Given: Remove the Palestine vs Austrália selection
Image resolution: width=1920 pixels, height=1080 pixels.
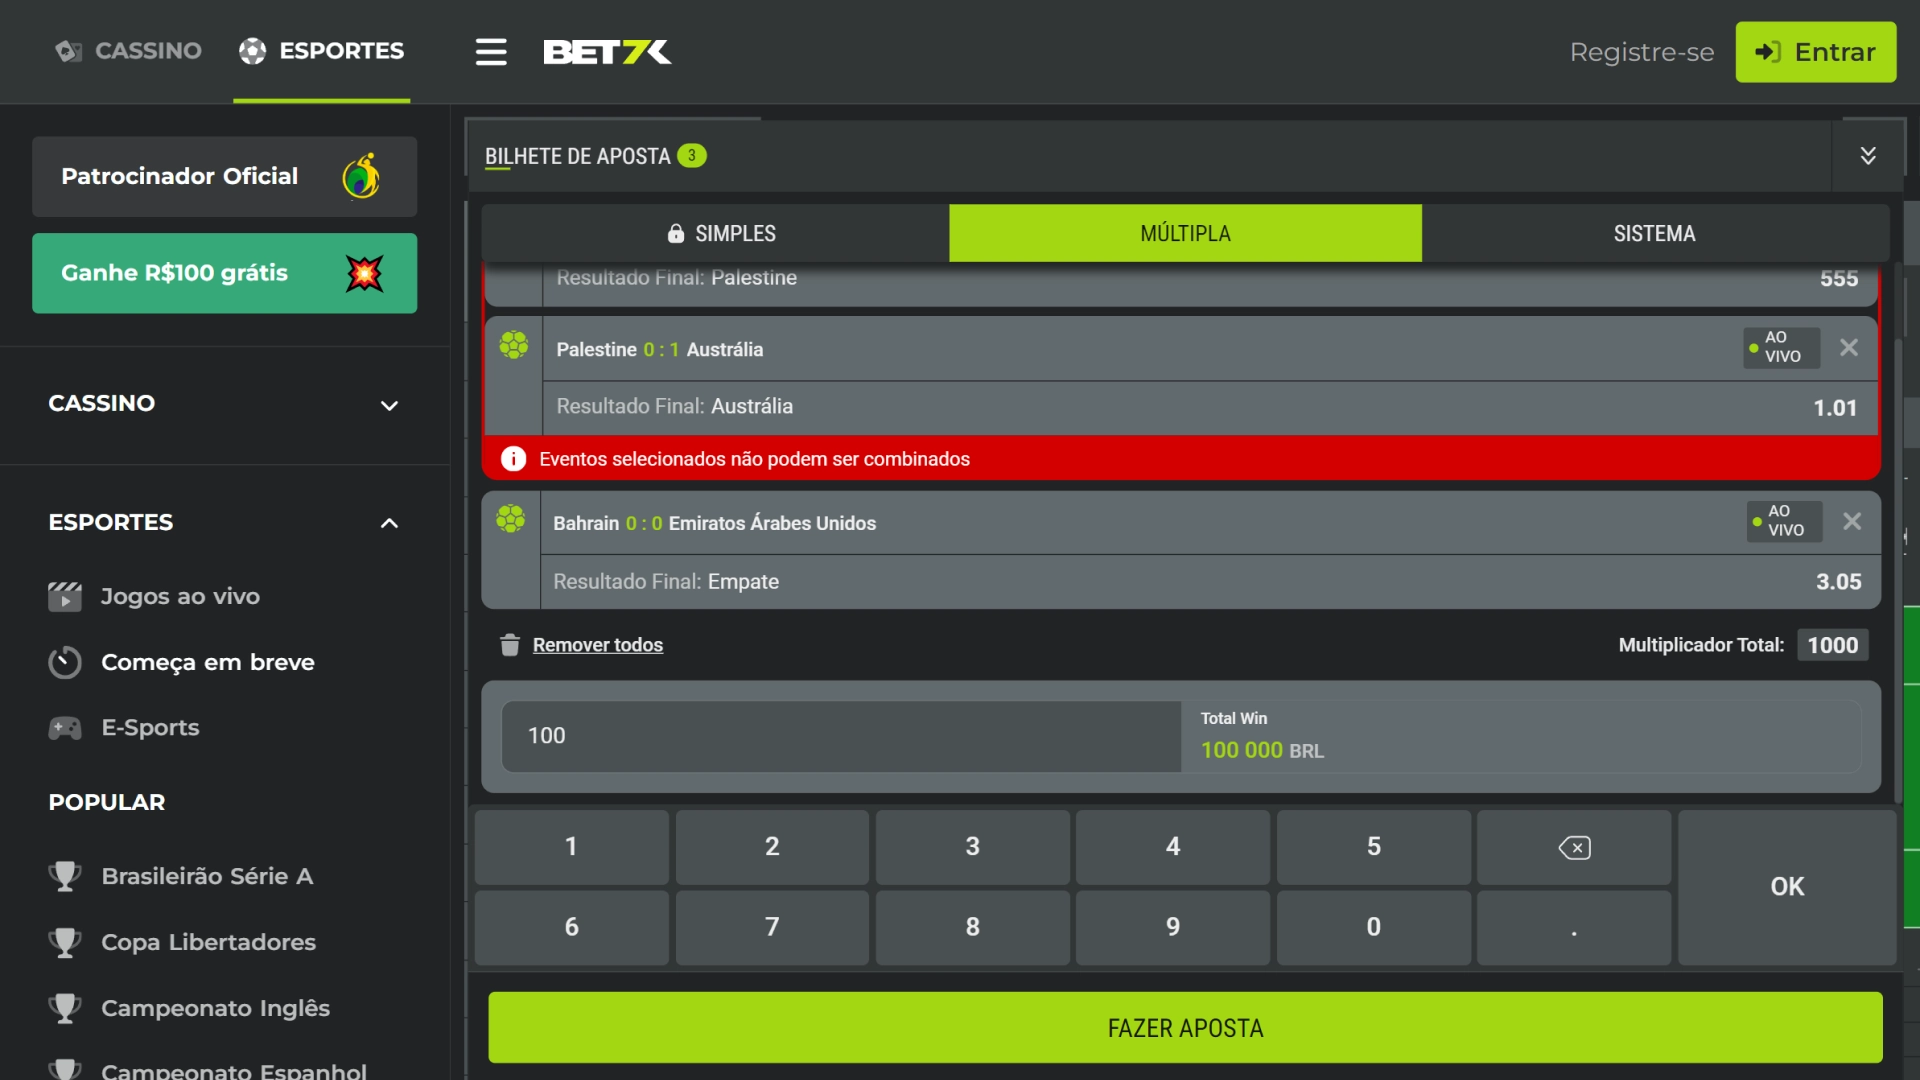Looking at the screenshot, I should click(x=1848, y=348).
